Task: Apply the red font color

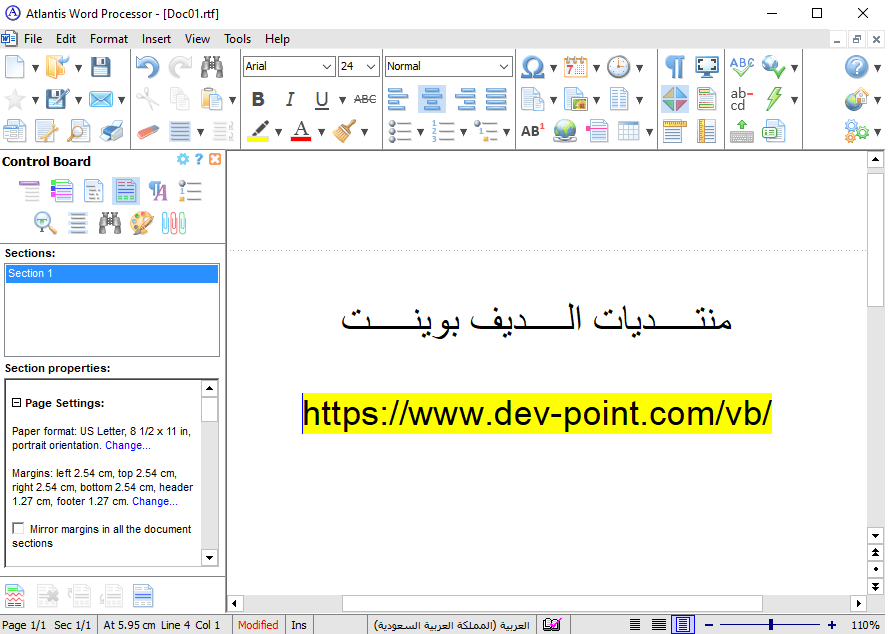Action: pos(301,131)
